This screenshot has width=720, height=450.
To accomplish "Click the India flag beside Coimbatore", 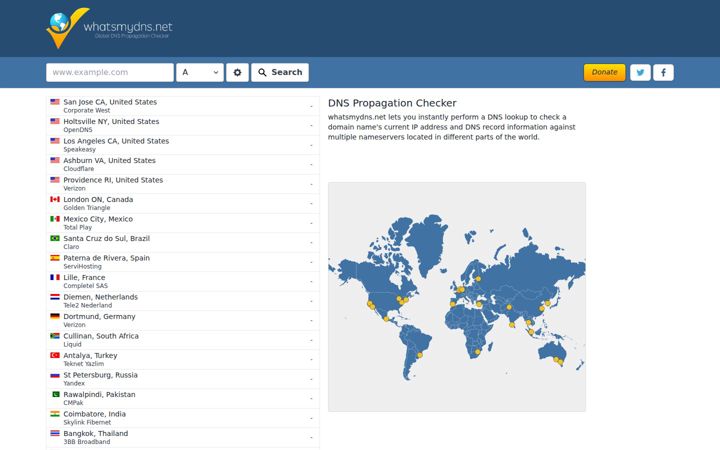I will pos(55,414).
